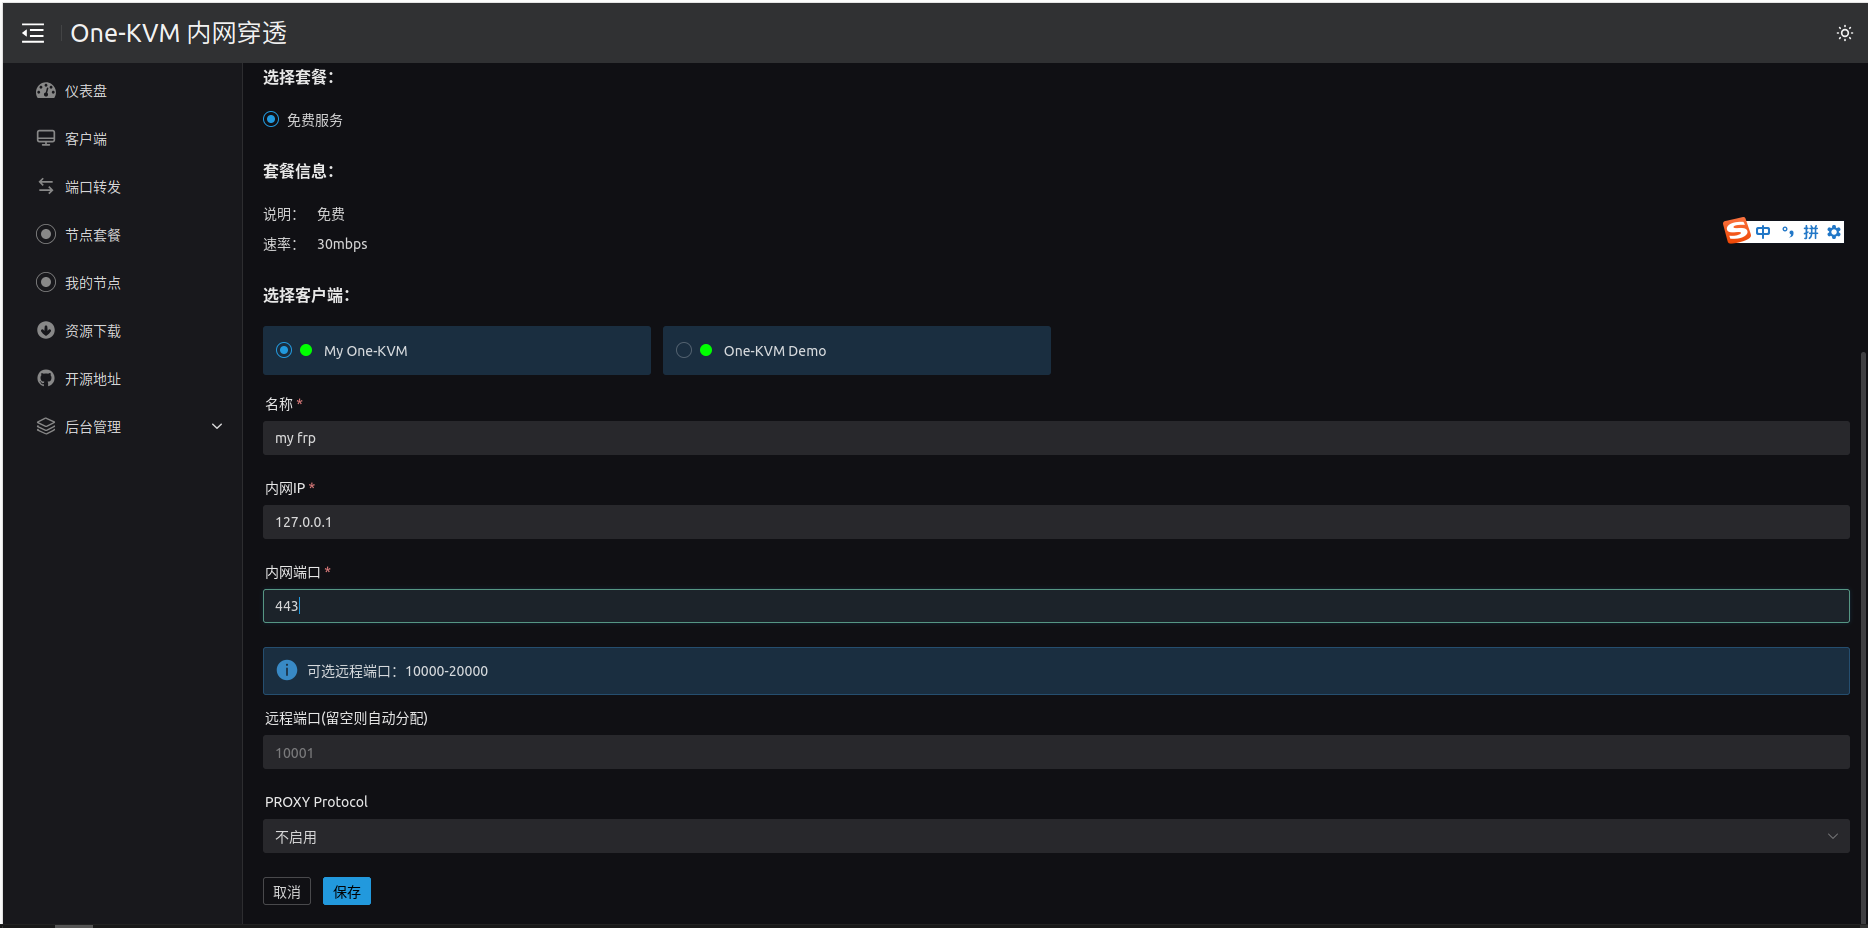This screenshot has height=928, width=1868.
Task: Click the GitHub open-source icon
Action: tap(46, 379)
